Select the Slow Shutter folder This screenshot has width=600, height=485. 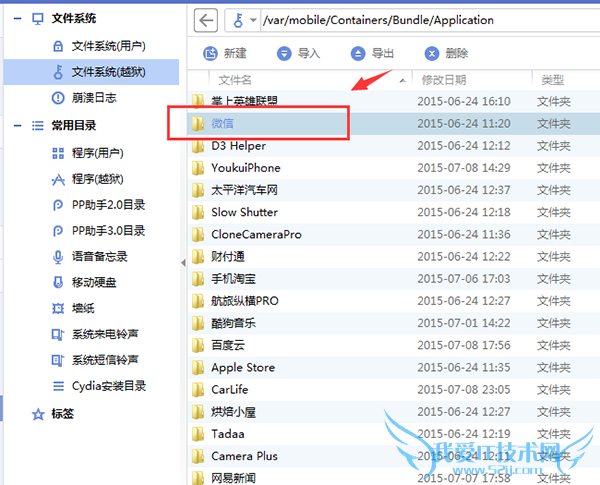pyautogui.click(x=394, y=212)
